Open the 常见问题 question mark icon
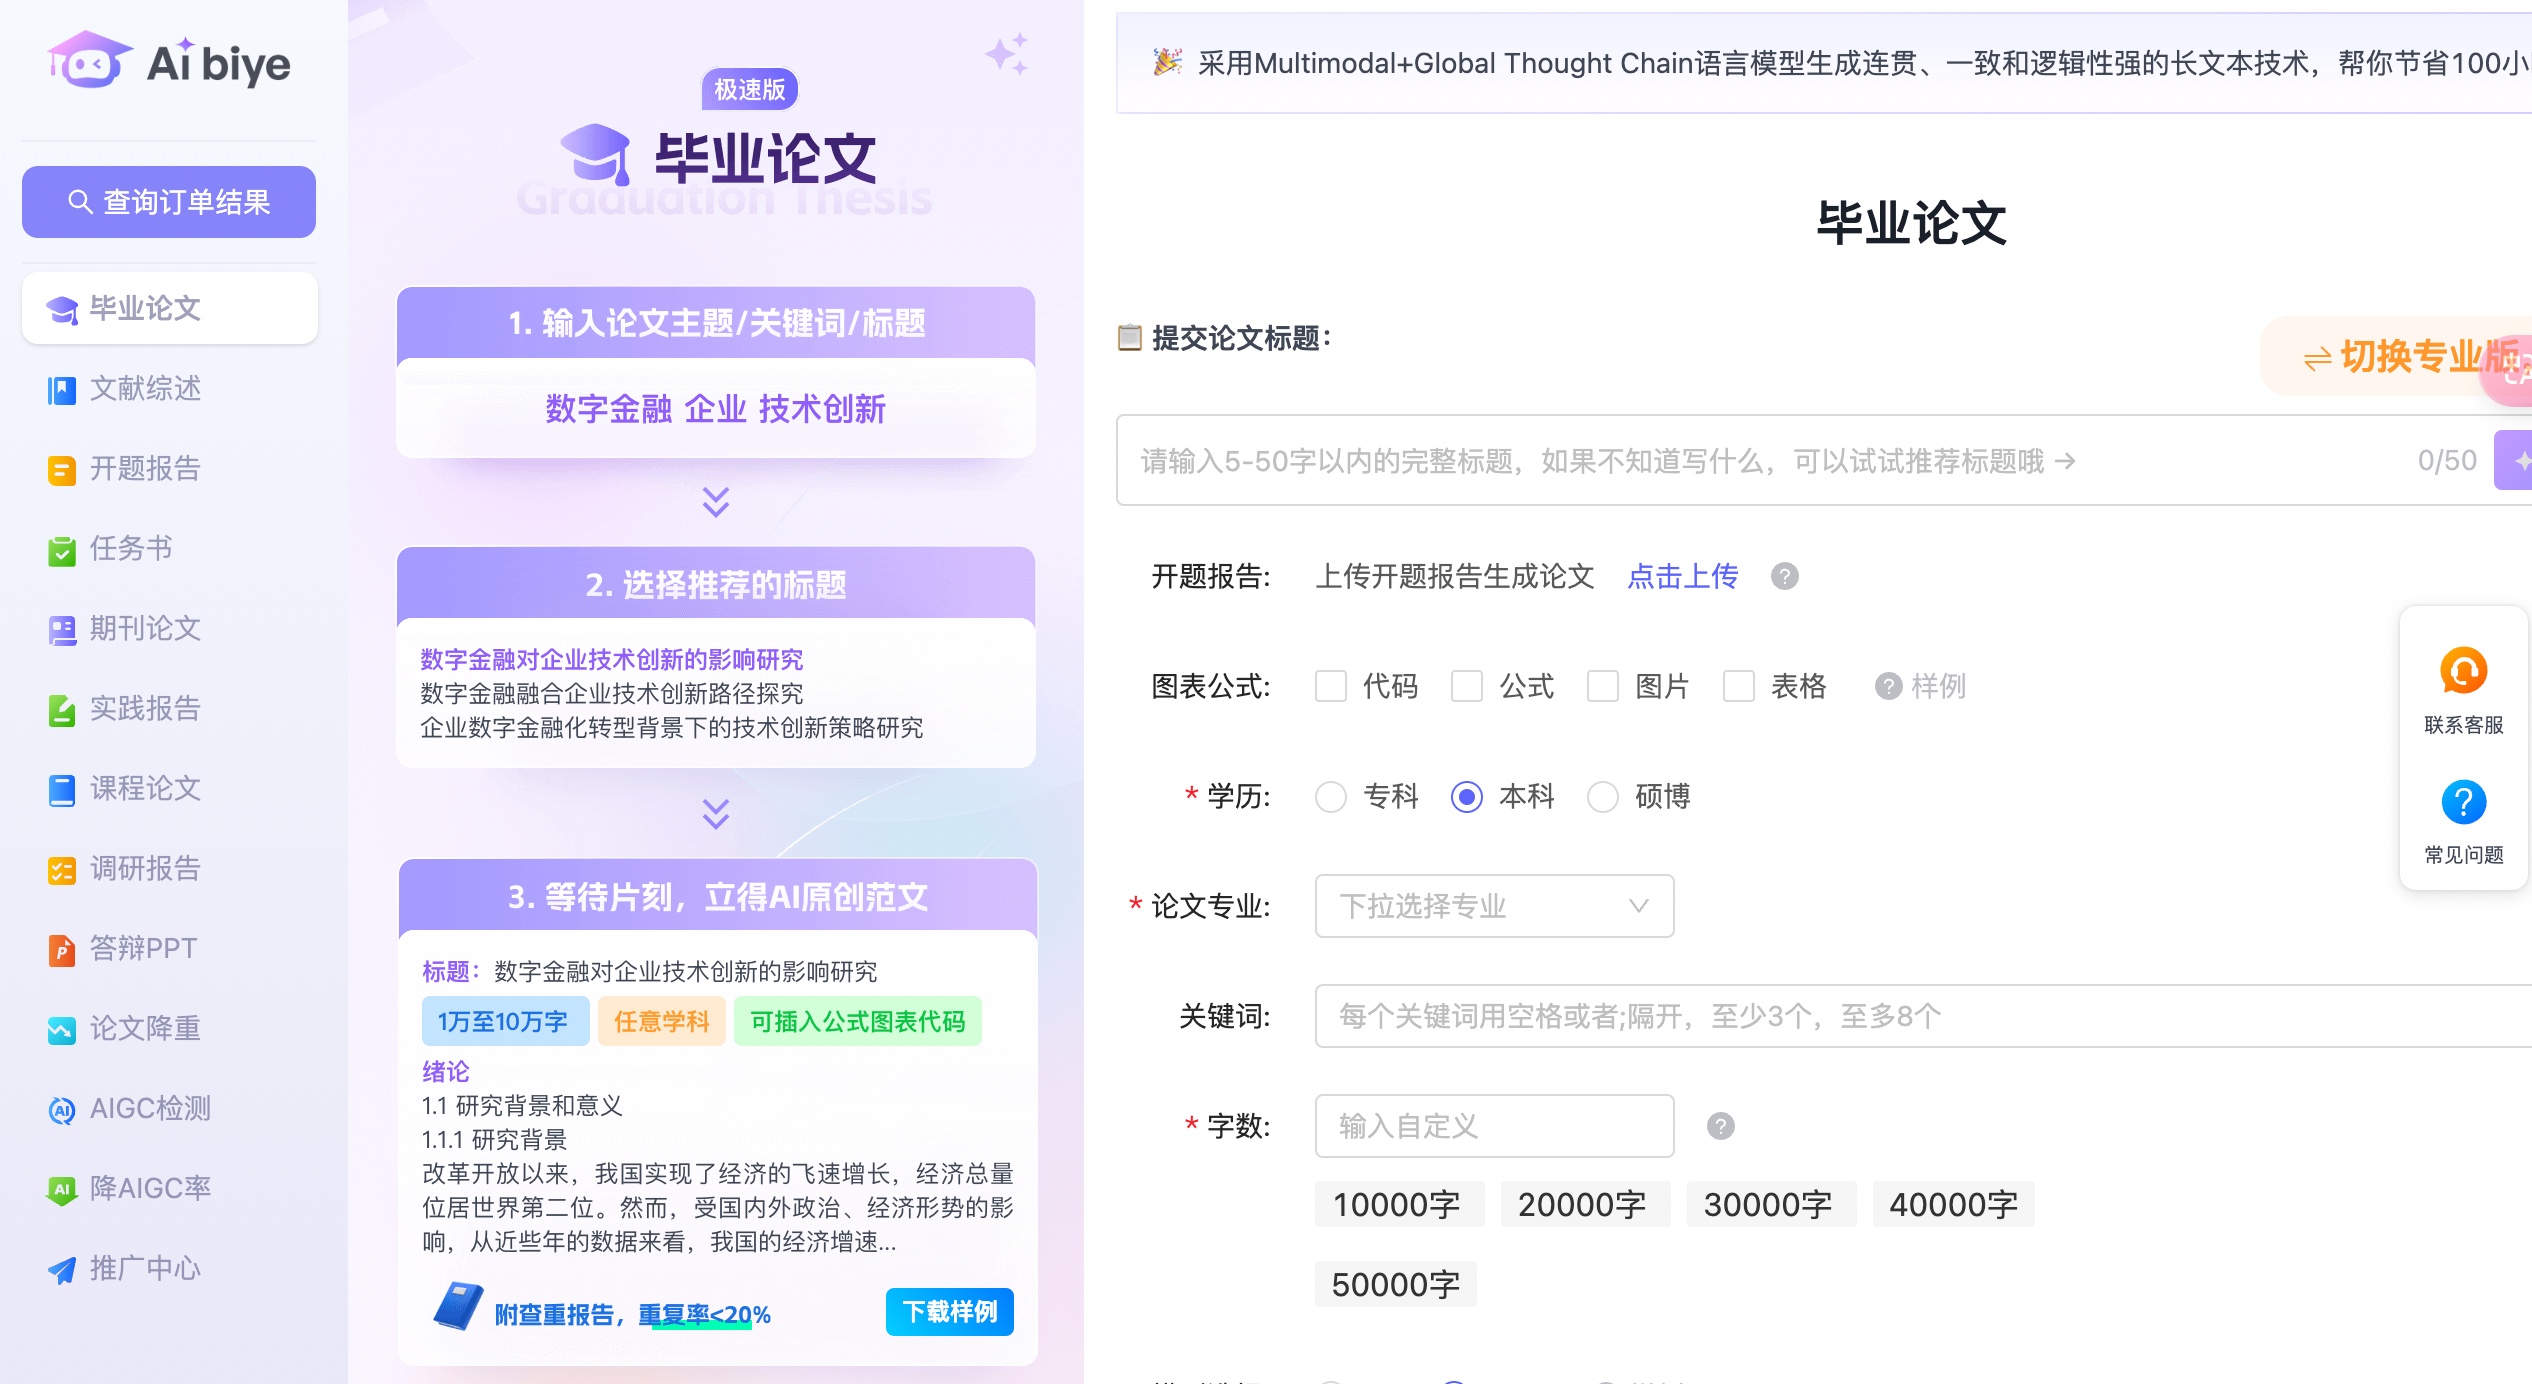This screenshot has height=1384, width=2532. [2463, 802]
